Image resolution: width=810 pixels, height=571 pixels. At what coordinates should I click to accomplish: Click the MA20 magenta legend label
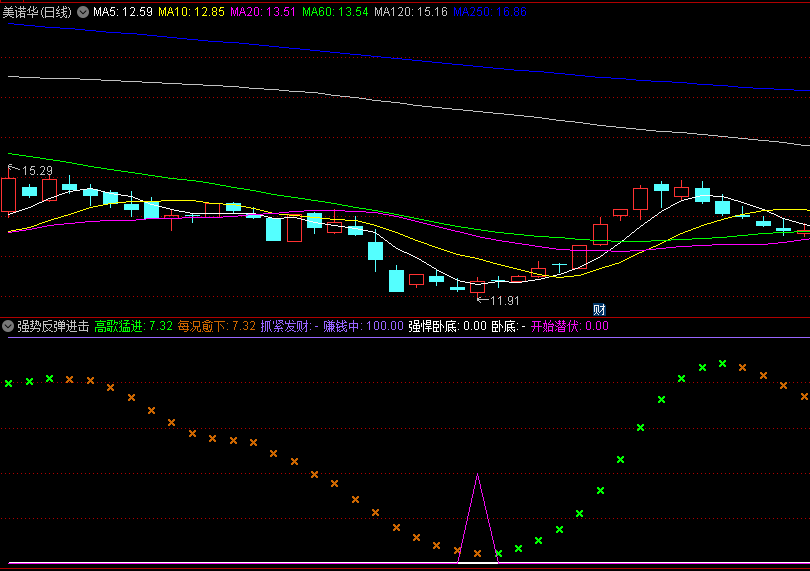(263, 12)
